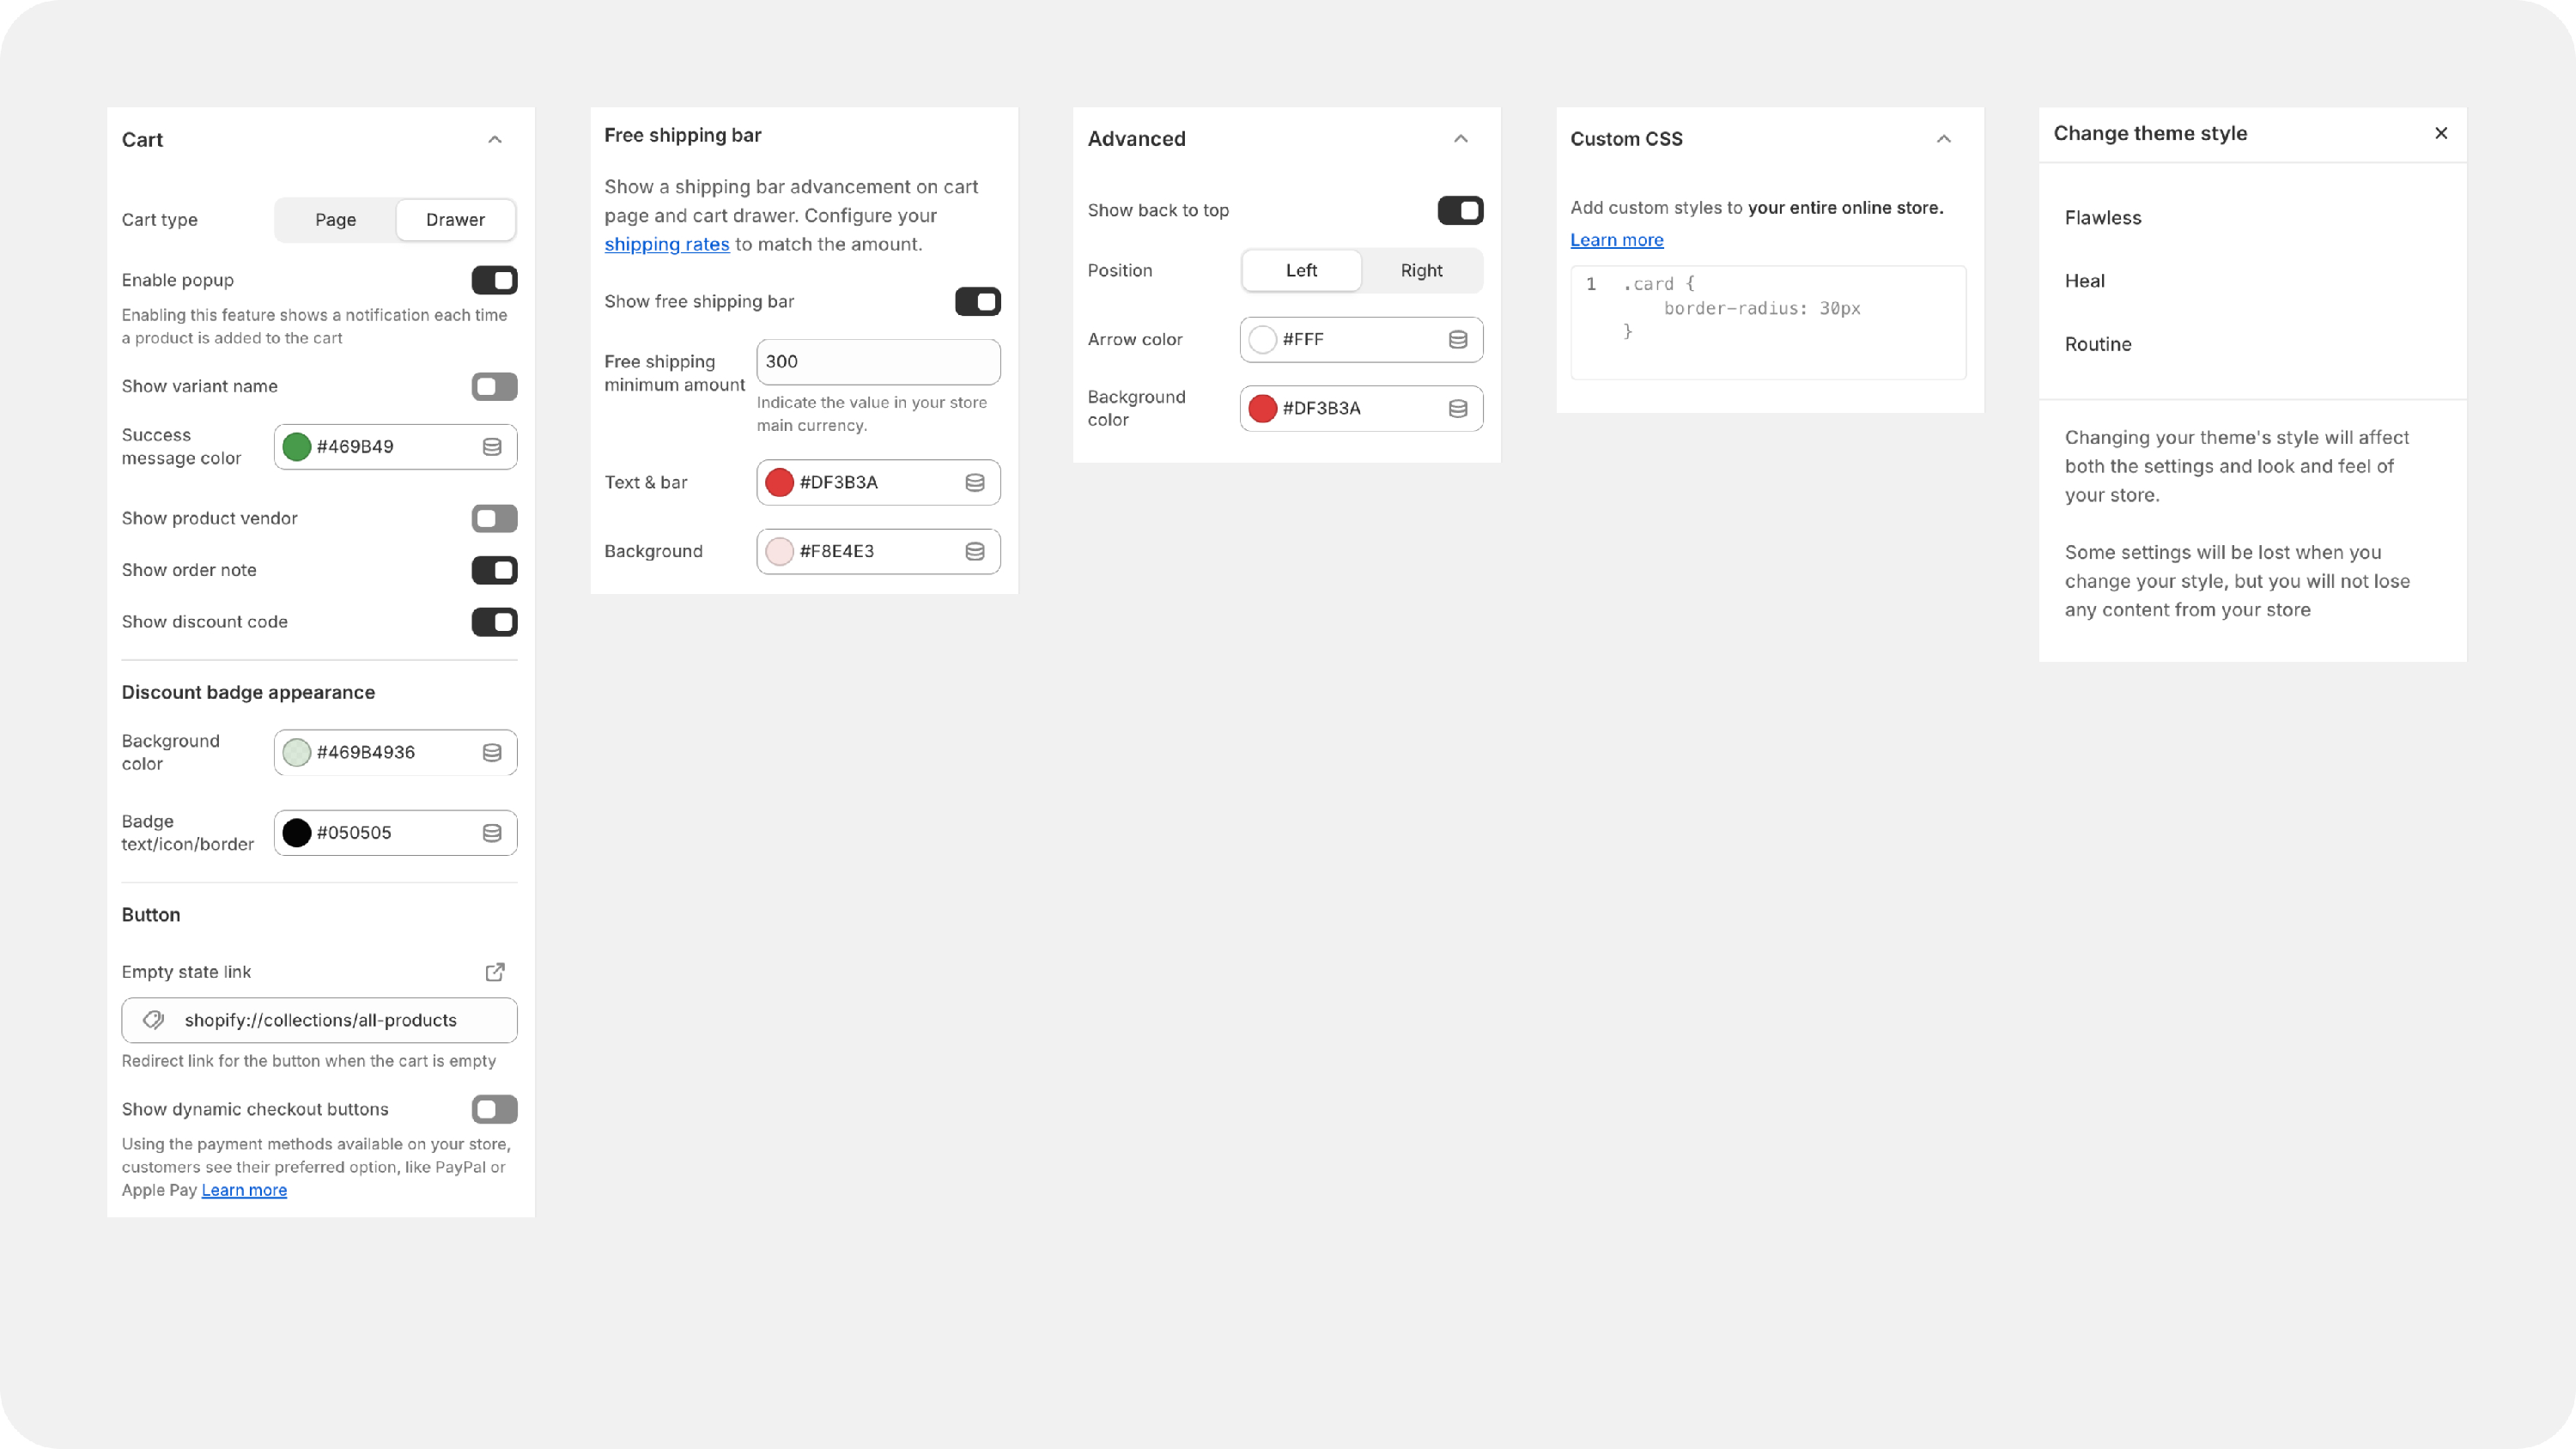Viewport: 2576px width, 1449px height.
Task: Click the light green badge Background swatch
Action: [x=297, y=753]
